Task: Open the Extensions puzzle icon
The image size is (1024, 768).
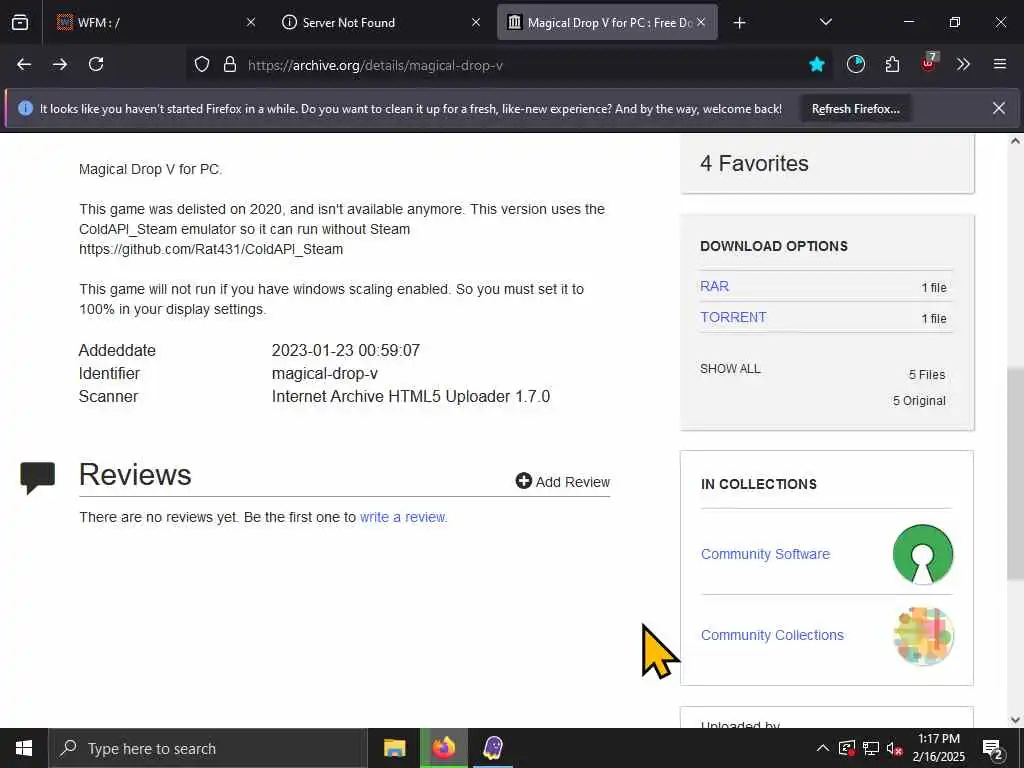Action: pyautogui.click(x=892, y=64)
